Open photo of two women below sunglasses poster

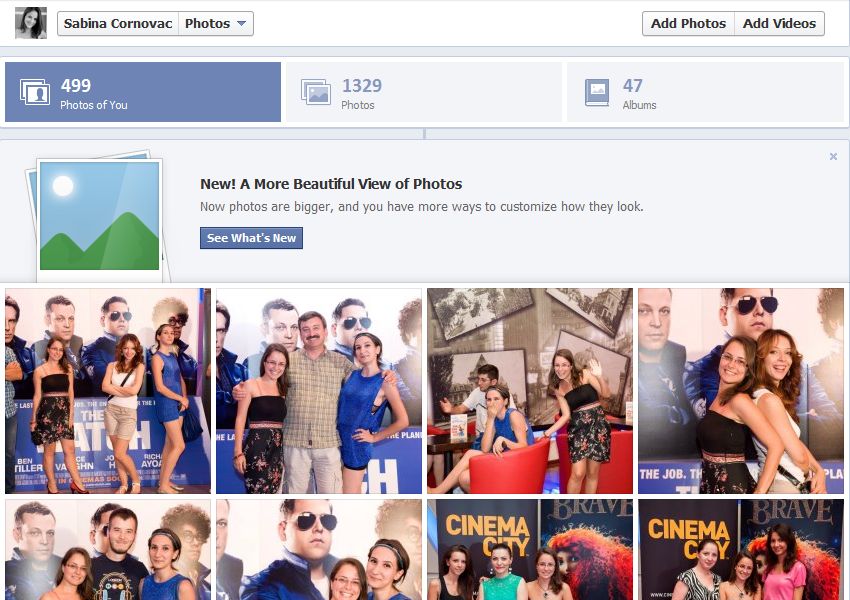pyautogui.click(x=319, y=550)
